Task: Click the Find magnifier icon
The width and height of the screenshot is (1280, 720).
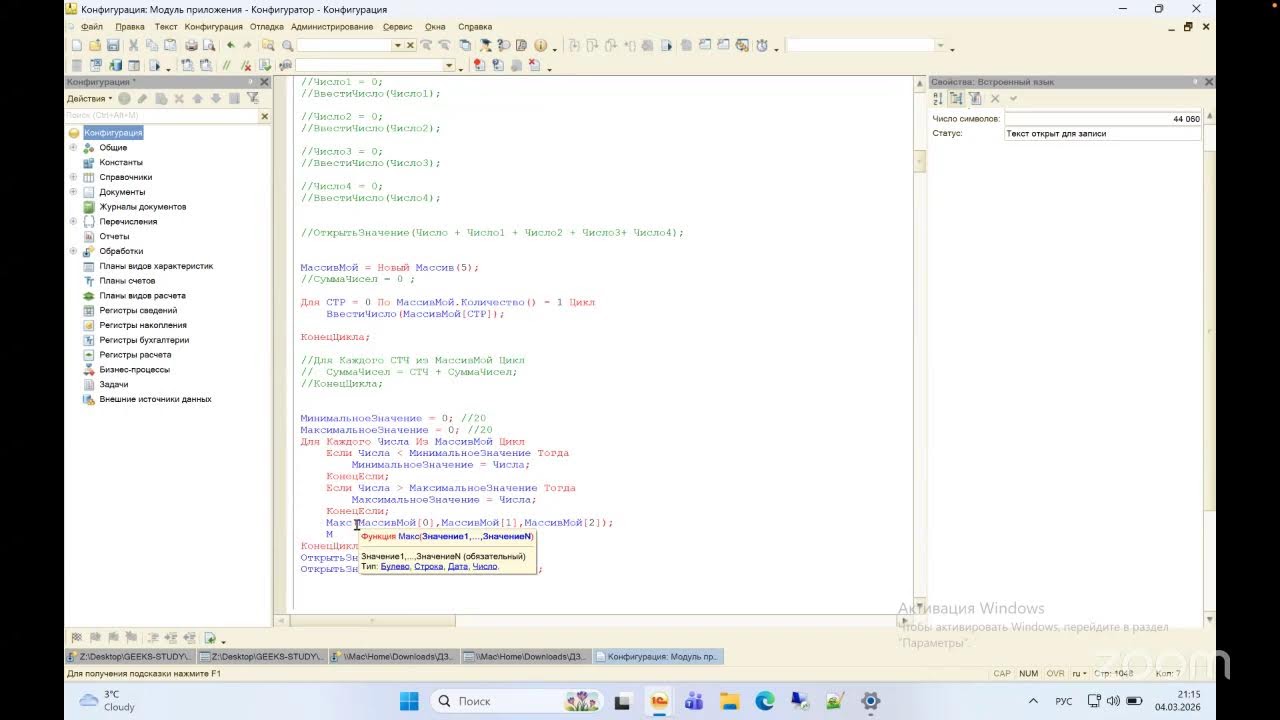Action: 287,45
